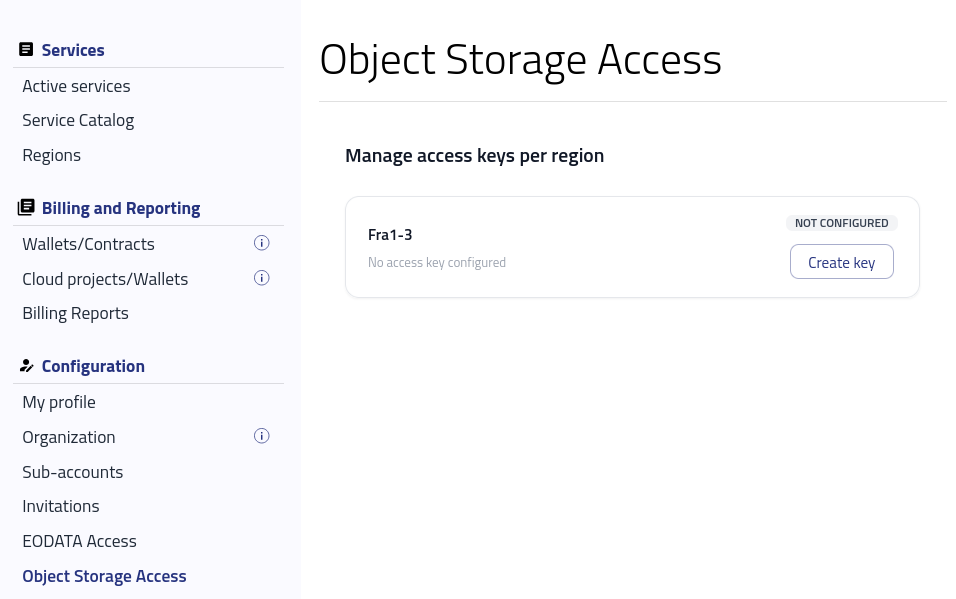View Invitations page

click(61, 506)
